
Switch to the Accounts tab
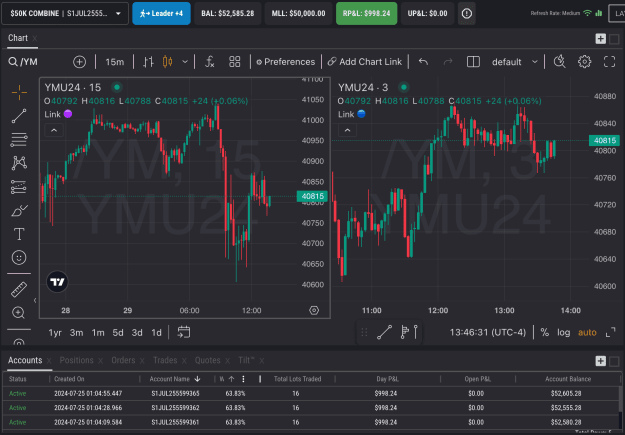(x=25, y=360)
